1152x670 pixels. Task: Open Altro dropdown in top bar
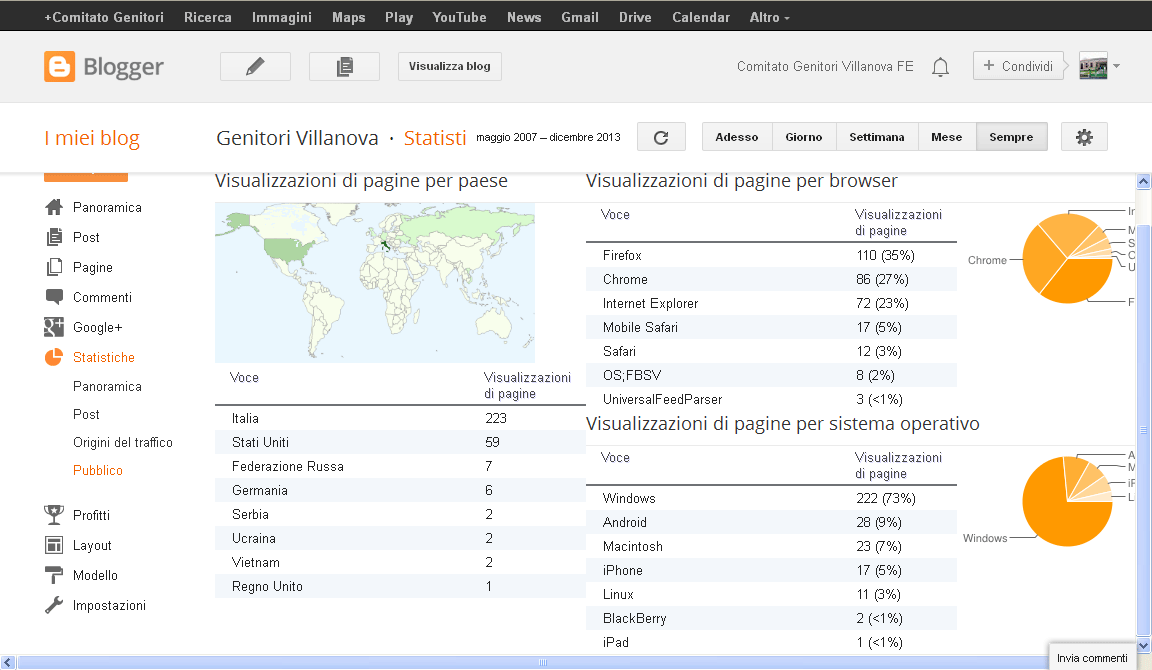769,17
